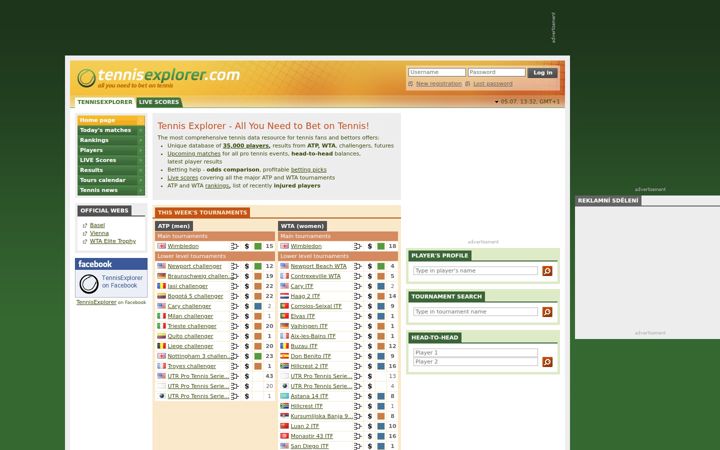This screenshot has width=720, height=450.
Task: Click dollar icon for Quito challenger
Action: pyautogui.click(x=247, y=336)
